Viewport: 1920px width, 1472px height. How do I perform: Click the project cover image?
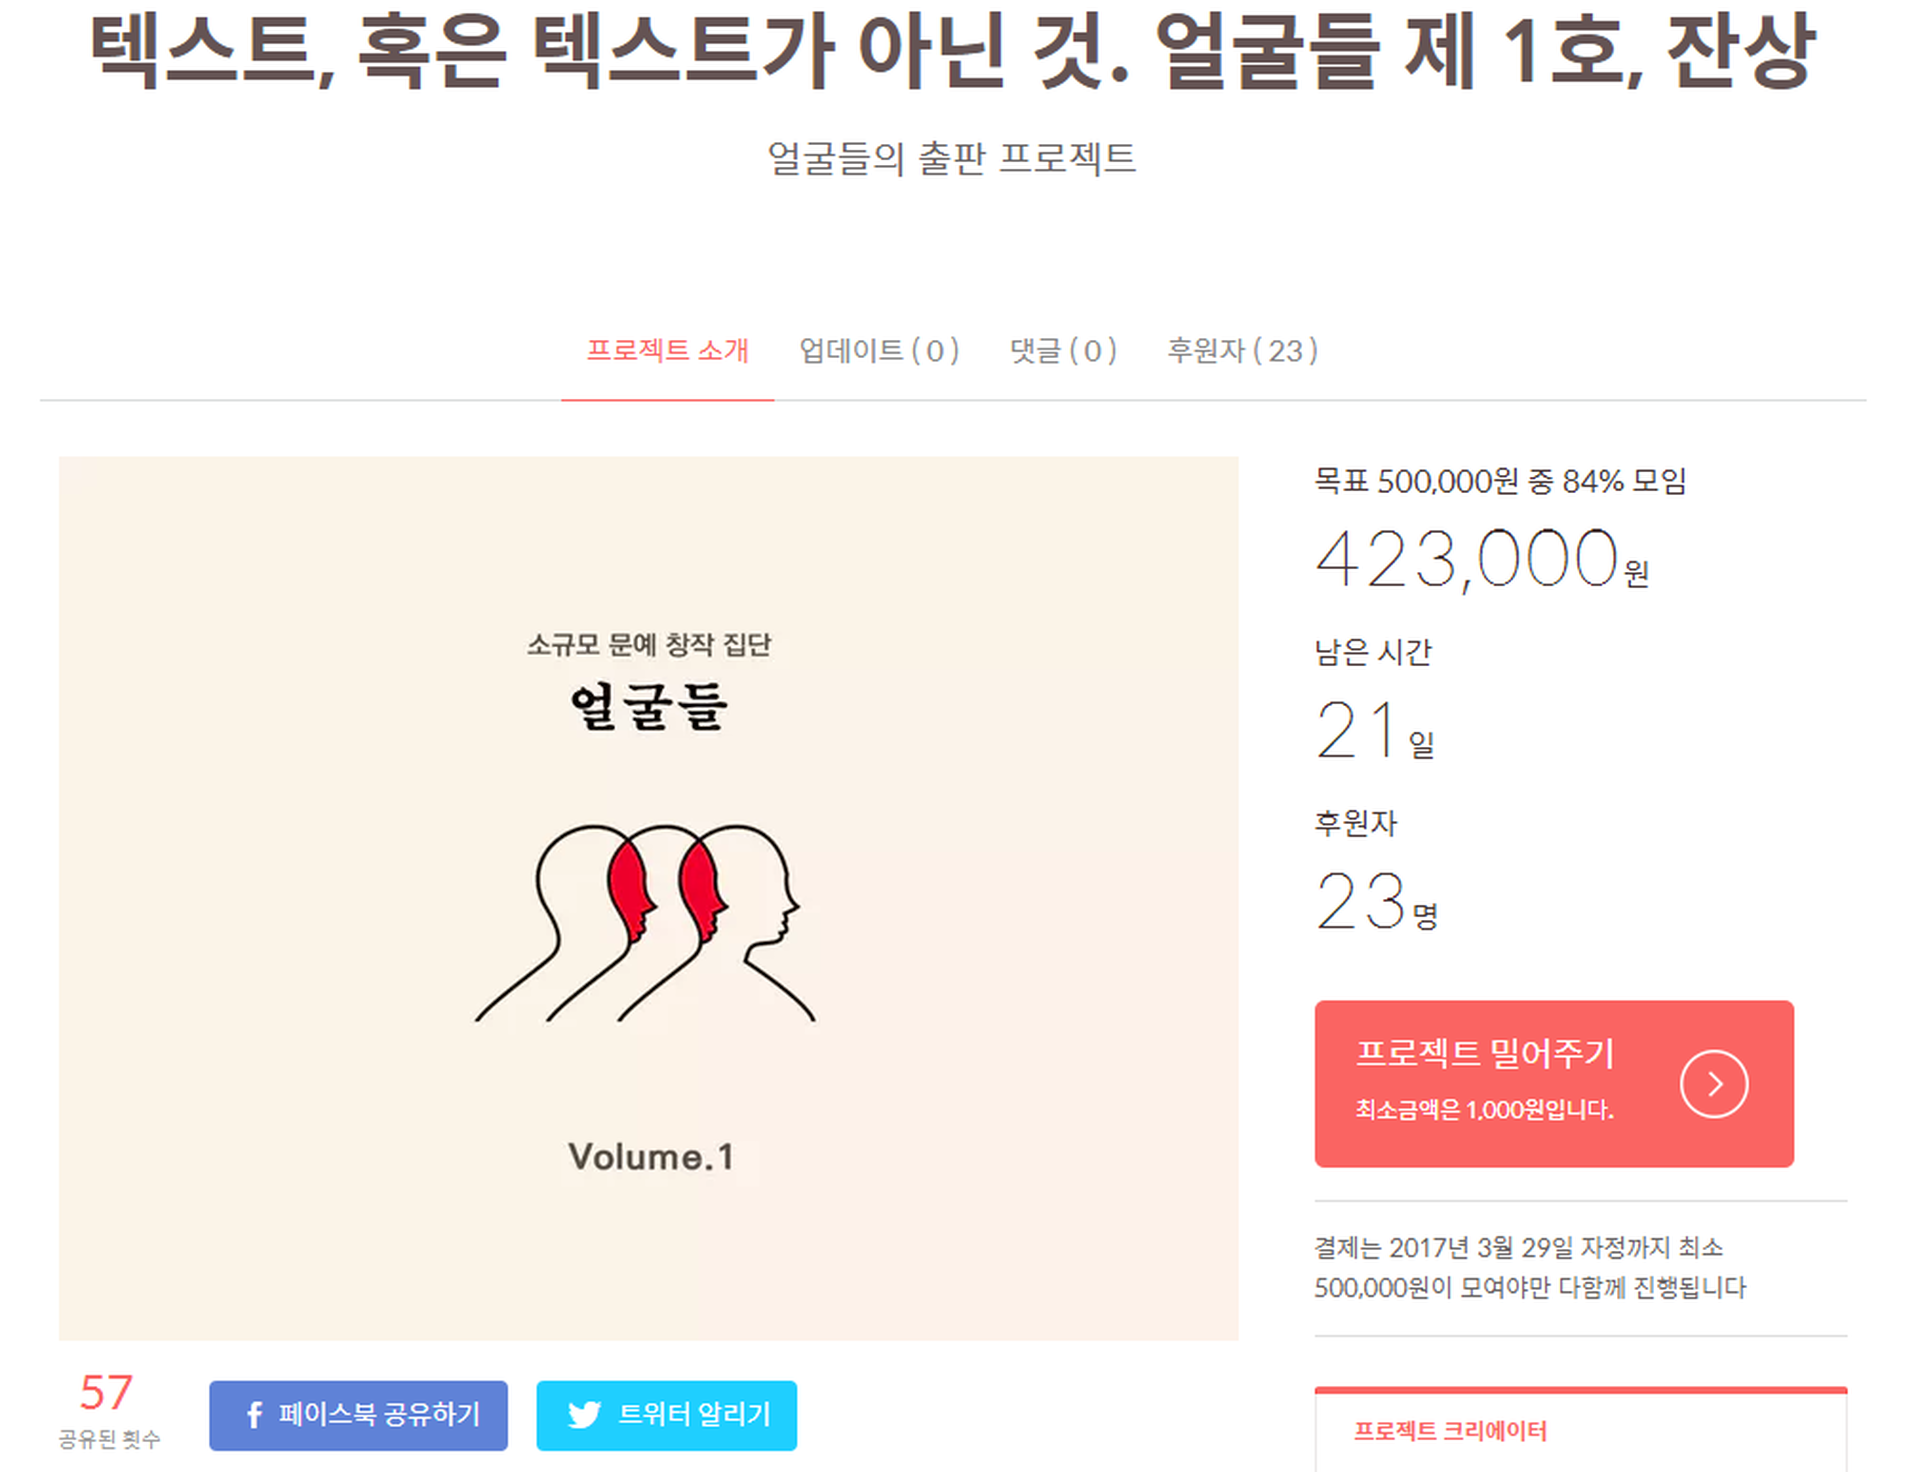pos(648,898)
